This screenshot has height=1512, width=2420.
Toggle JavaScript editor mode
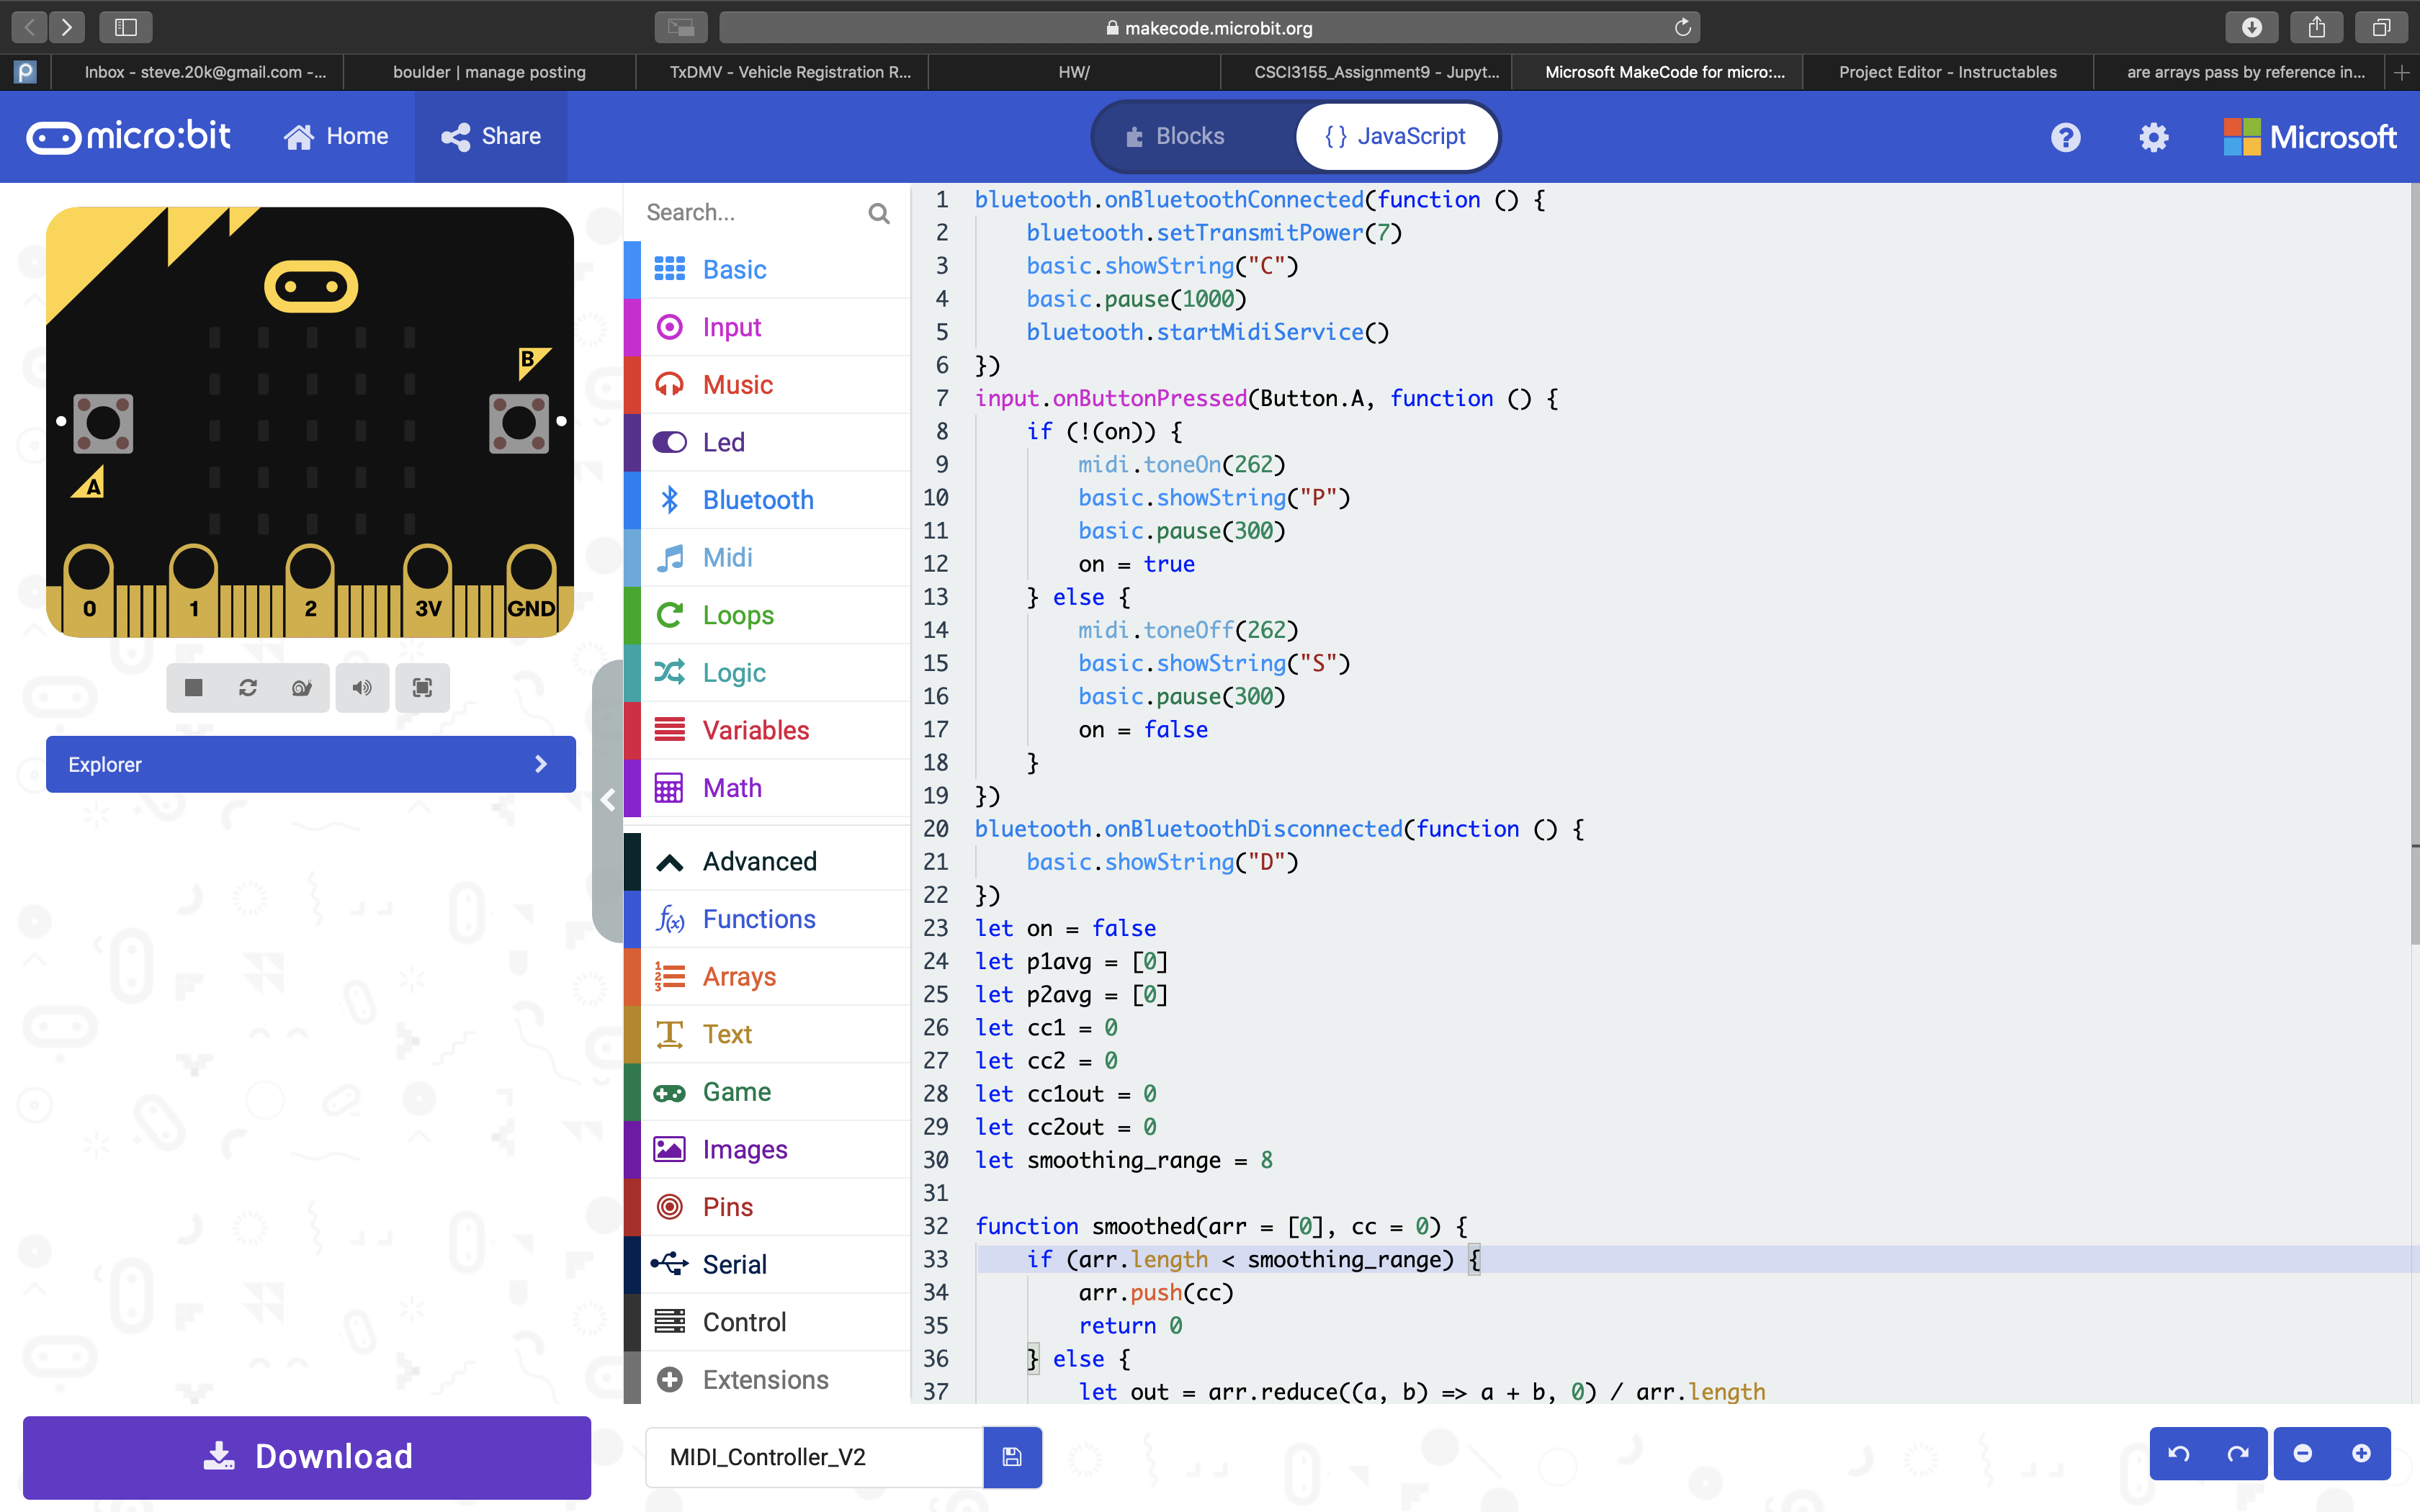click(1394, 136)
